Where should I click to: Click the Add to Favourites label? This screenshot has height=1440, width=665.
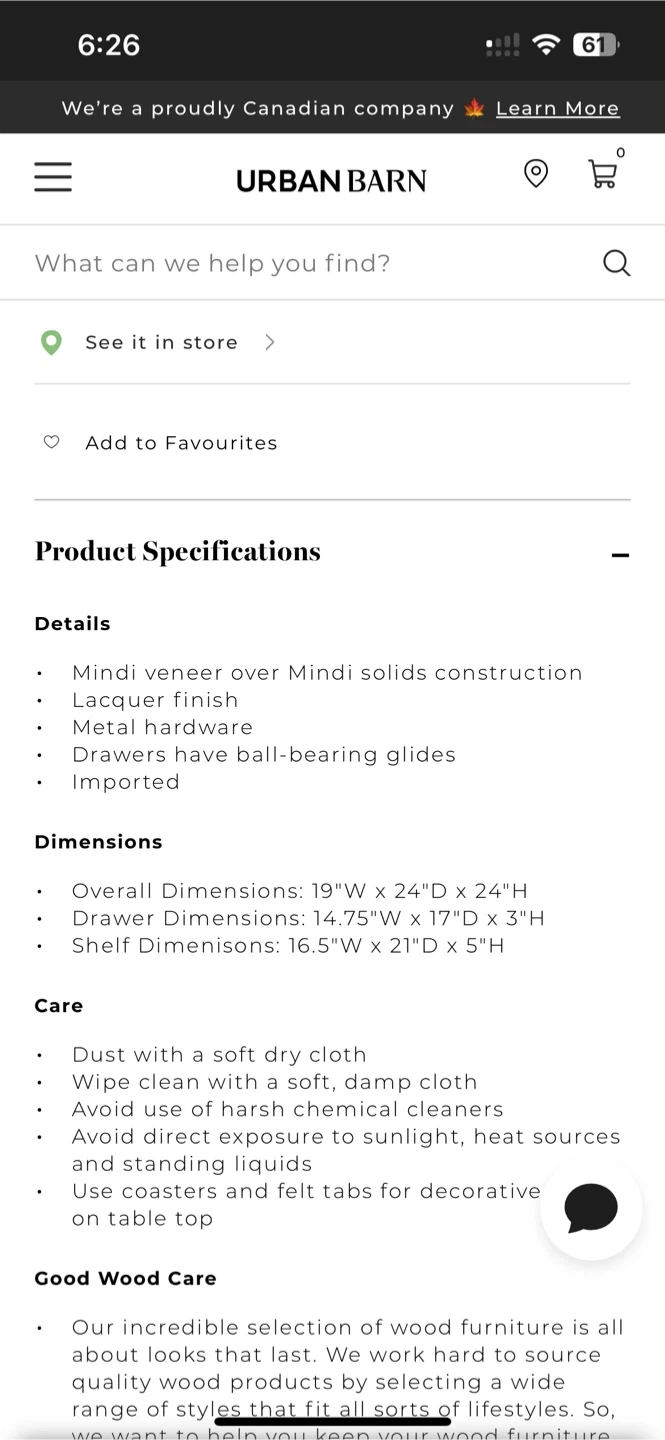(181, 443)
